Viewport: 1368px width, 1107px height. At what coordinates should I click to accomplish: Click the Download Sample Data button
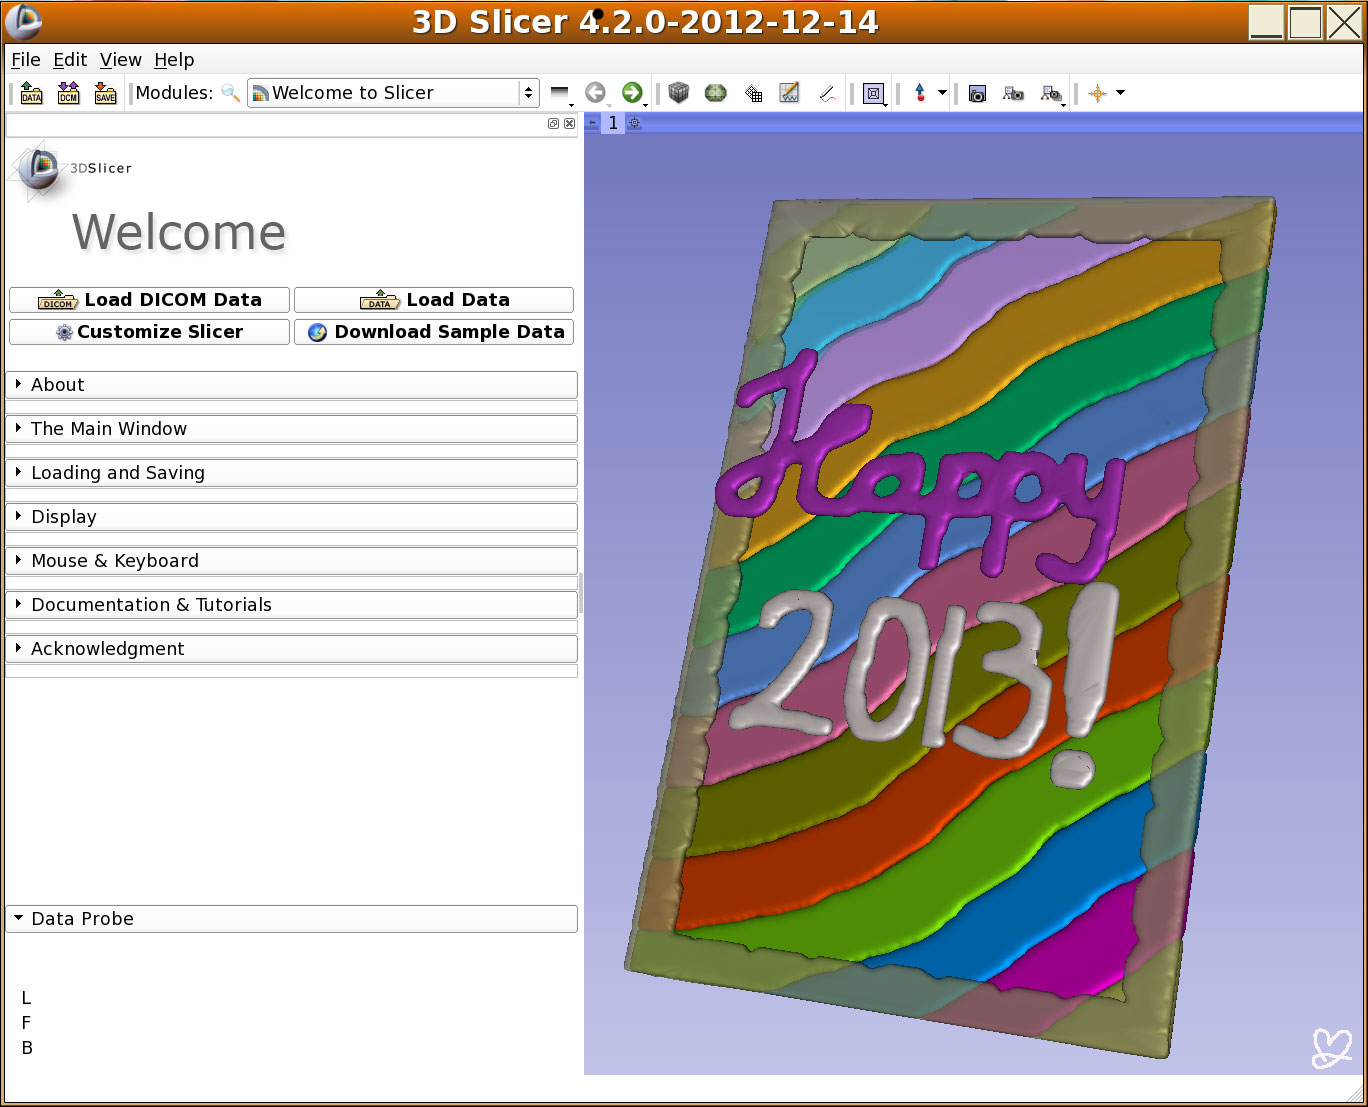(x=434, y=332)
